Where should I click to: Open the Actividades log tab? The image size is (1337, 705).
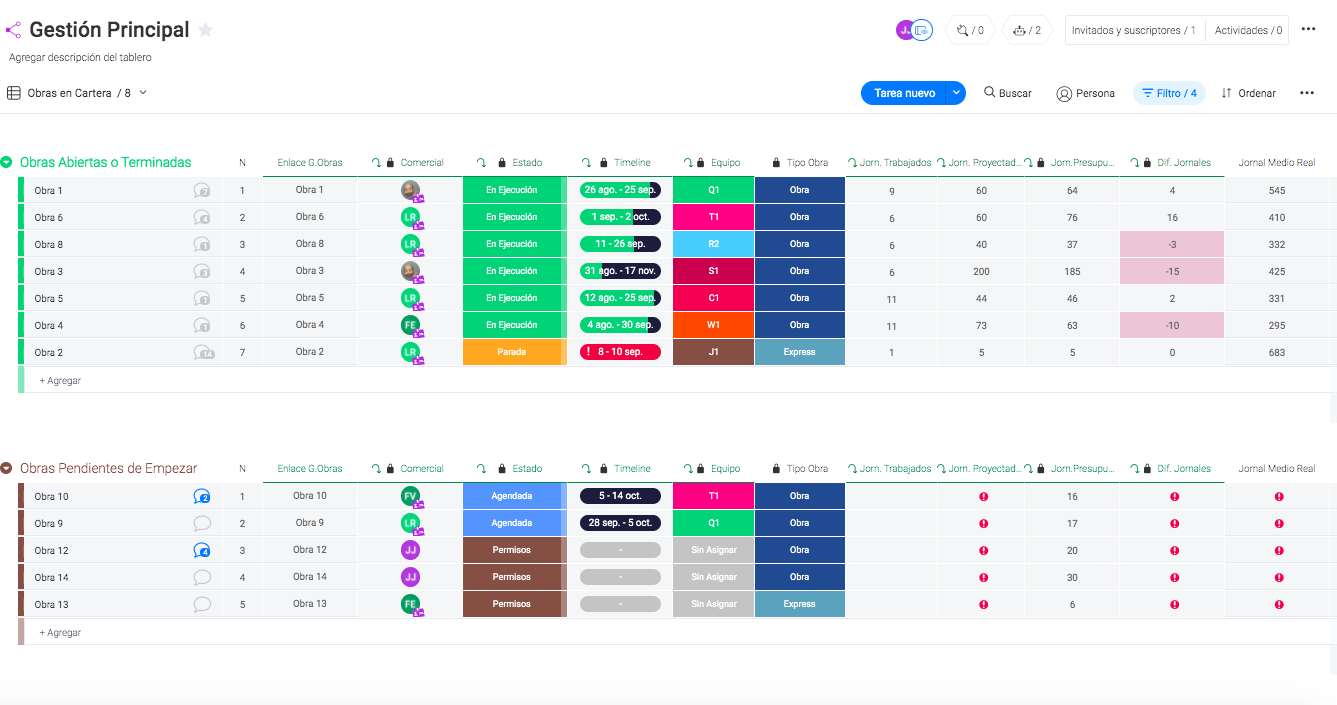(1247, 30)
